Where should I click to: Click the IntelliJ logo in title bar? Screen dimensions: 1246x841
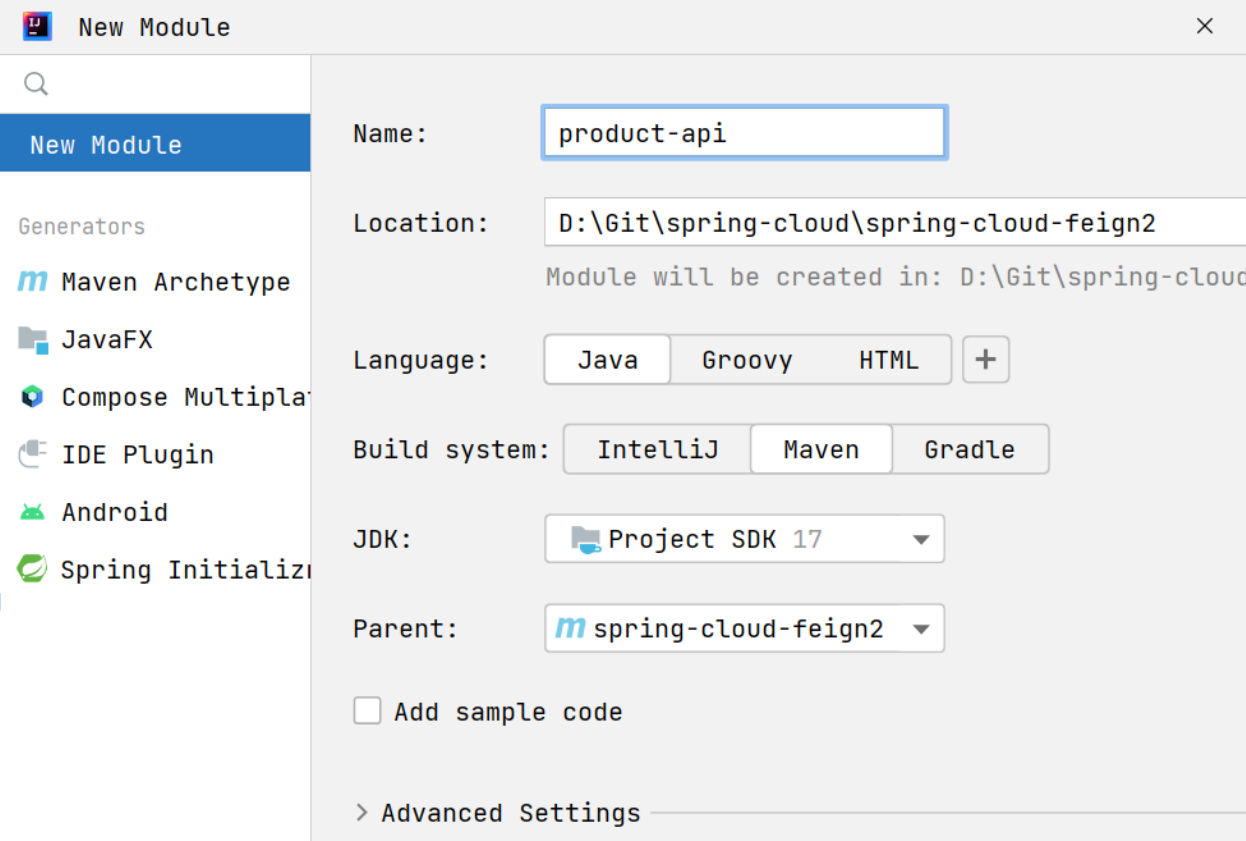[x=36, y=26]
